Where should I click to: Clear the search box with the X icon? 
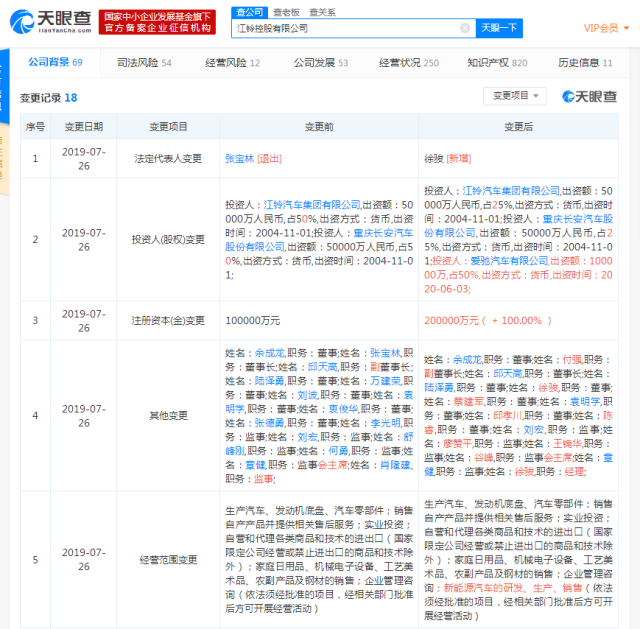[465, 28]
